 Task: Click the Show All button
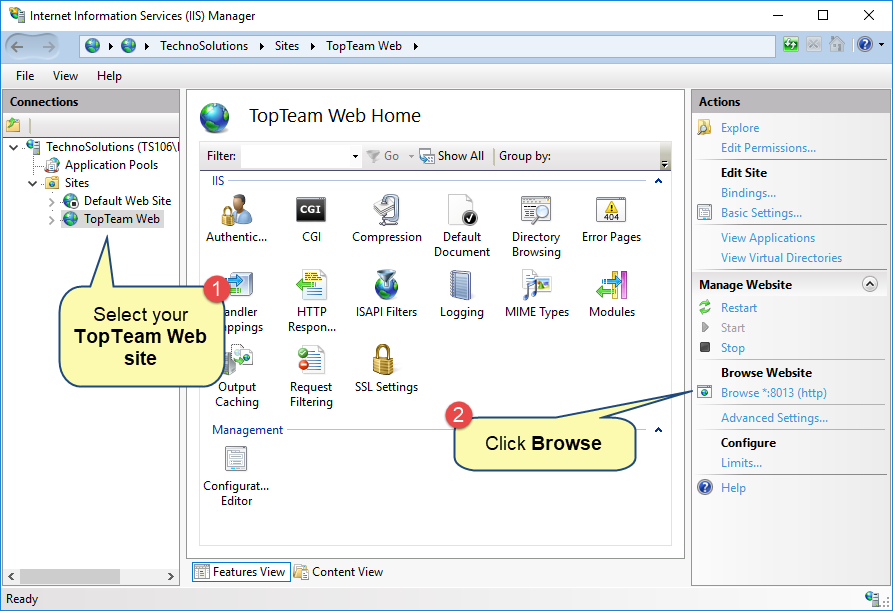(x=452, y=156)
